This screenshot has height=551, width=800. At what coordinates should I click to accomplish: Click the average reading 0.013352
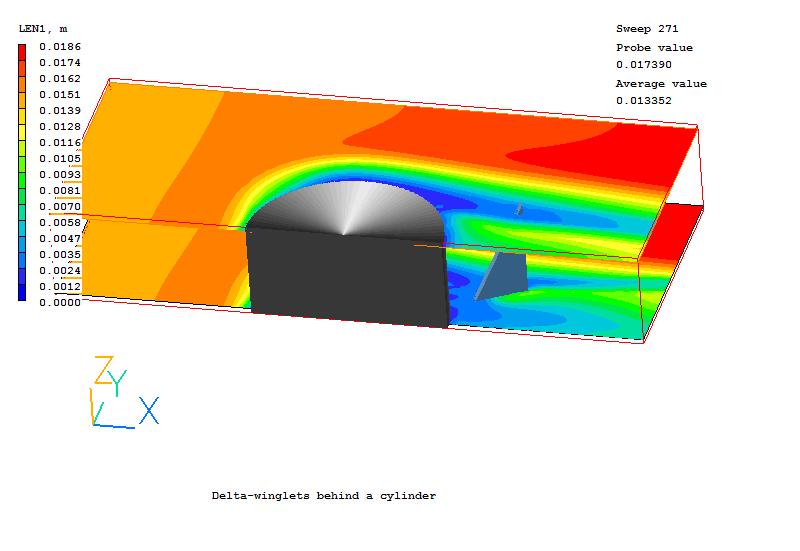[643, 100]
